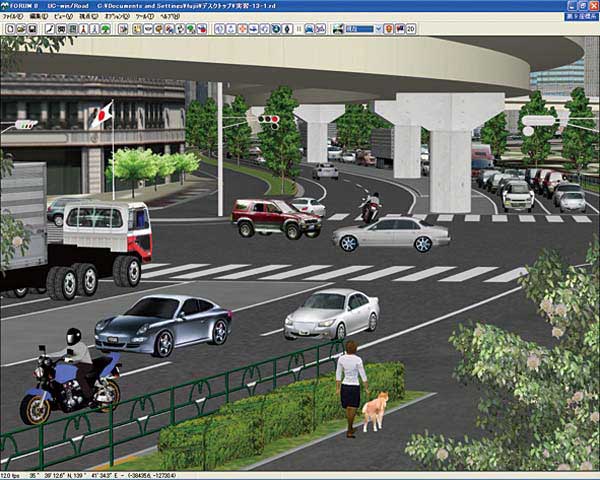
Task: Open a file using the folder icon
Action: 21,29
